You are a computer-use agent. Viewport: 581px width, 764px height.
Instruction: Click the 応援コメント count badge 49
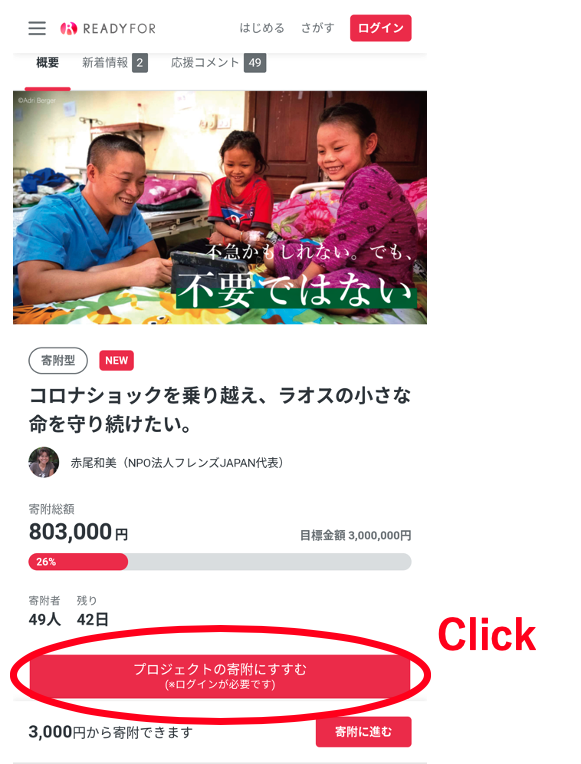(x=255, y=62)
